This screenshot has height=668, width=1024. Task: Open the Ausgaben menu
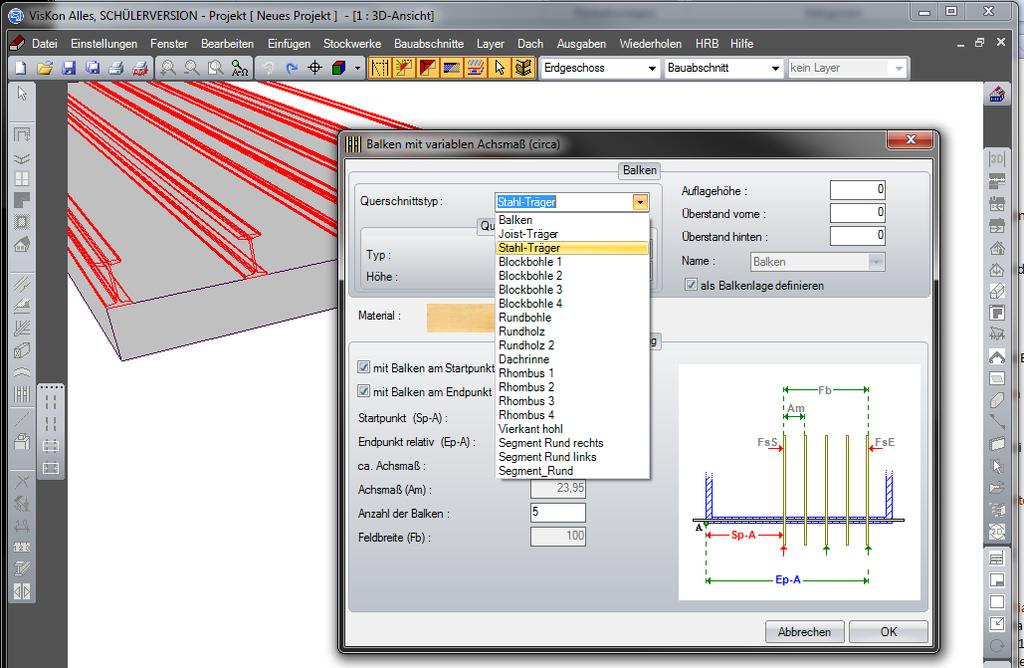click(581, 44)
